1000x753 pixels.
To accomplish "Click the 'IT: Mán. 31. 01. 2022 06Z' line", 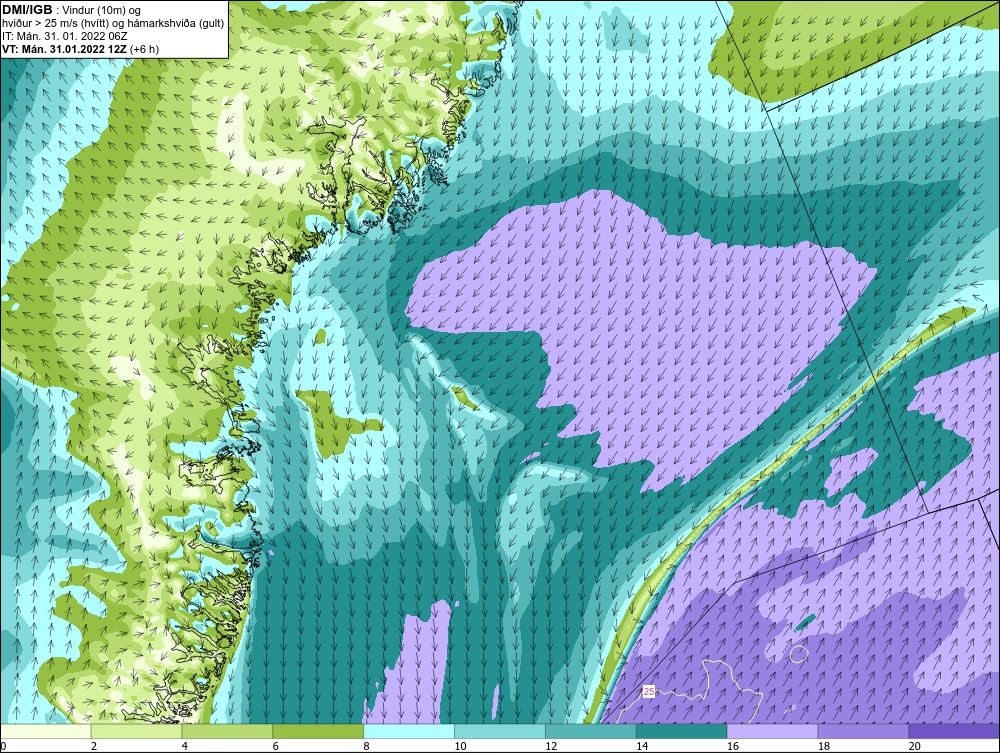I will (x=64, y=36).
